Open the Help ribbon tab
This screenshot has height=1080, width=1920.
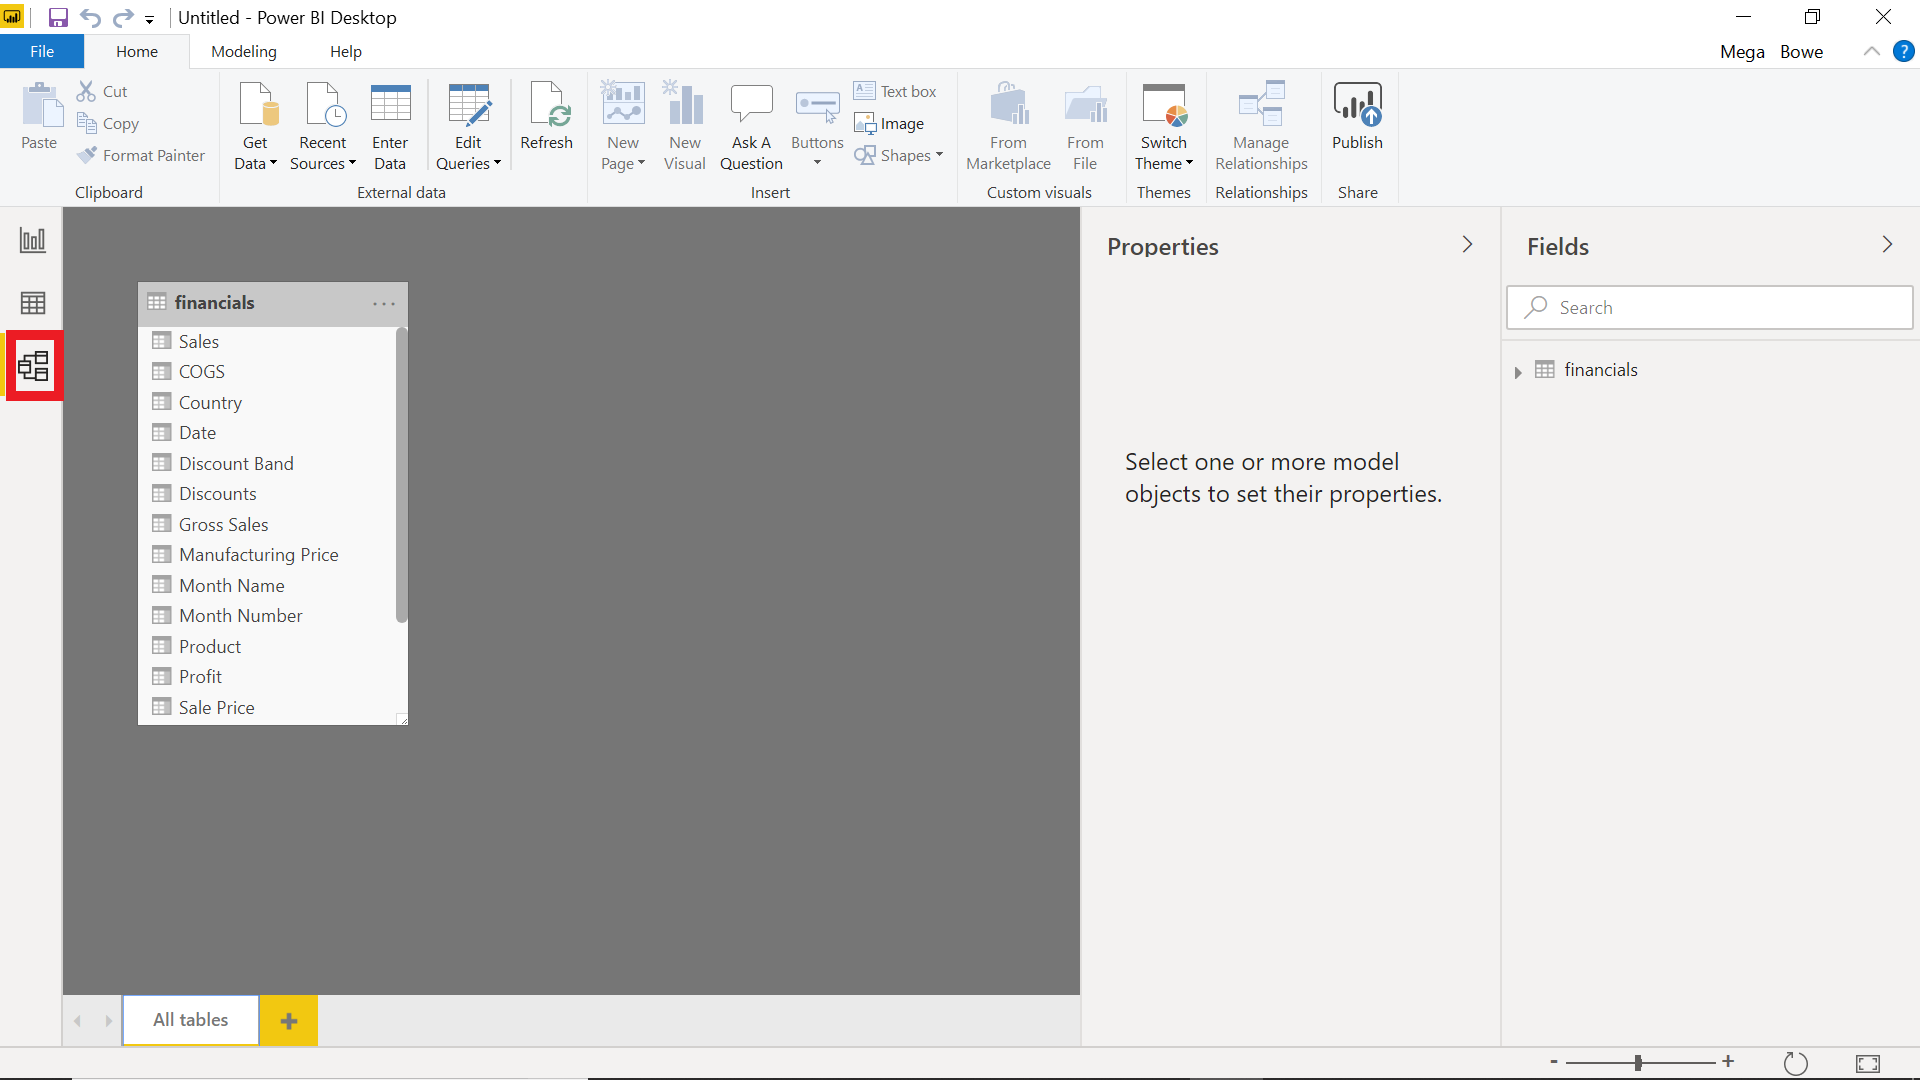[346, 52]
